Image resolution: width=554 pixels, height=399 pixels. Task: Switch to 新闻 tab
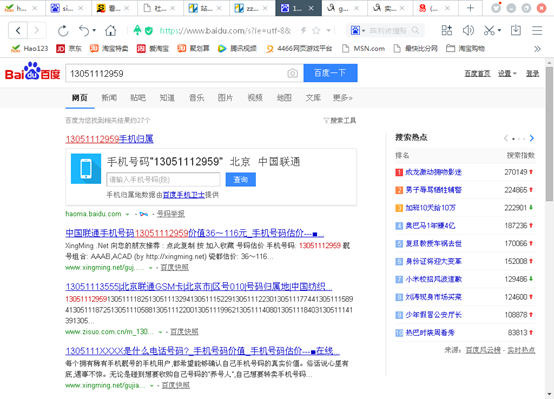pyautogui.click(x=109, y=98)
